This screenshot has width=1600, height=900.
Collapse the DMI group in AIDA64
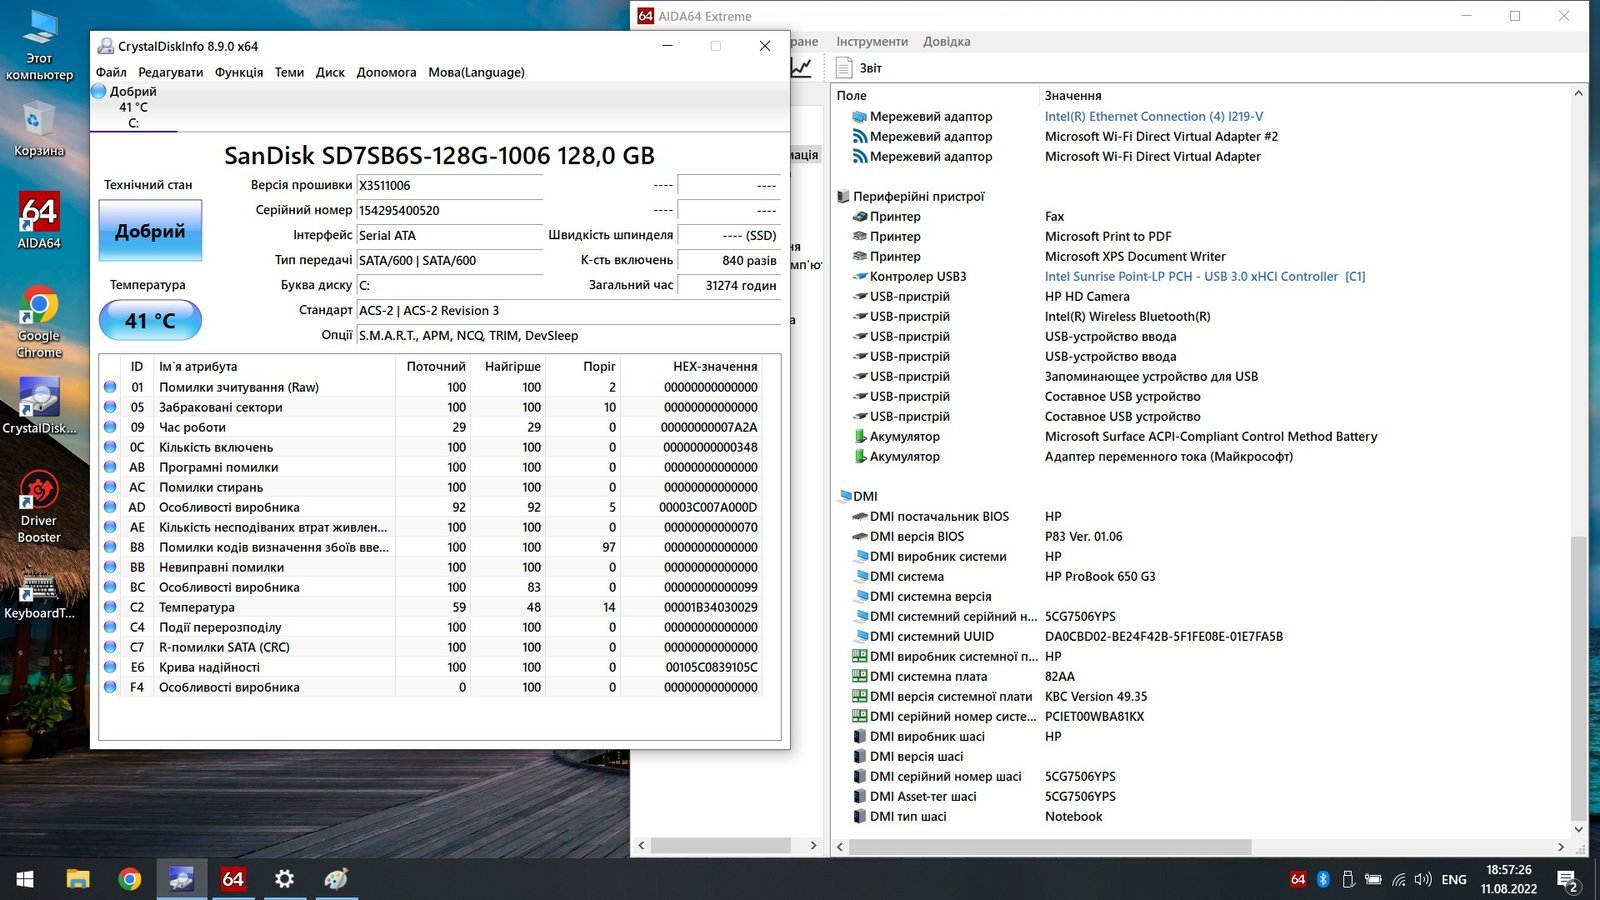845,496
